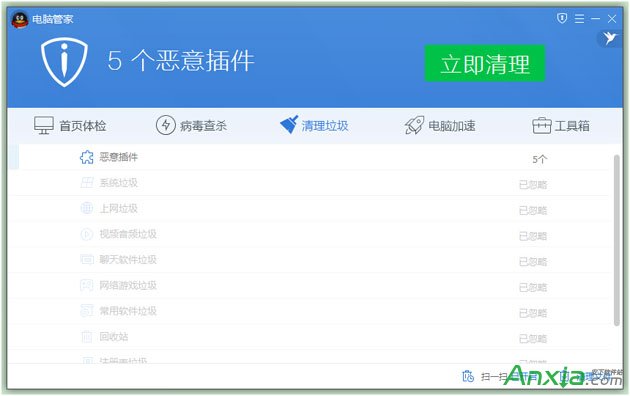Switch to 病毒查杀 tab
The height and width of the screenshot is (396, 630).
click(191, 125)
